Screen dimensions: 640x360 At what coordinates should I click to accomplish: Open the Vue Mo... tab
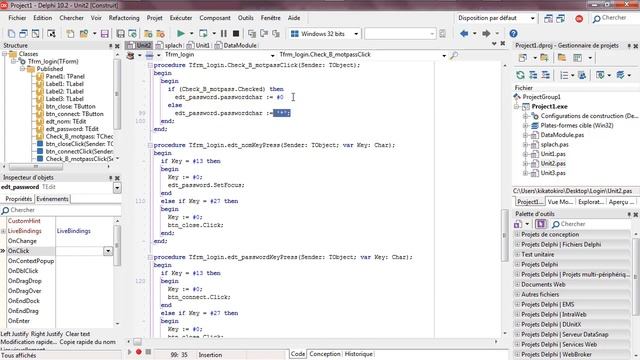pyautogui.click(x=560, y=202)
